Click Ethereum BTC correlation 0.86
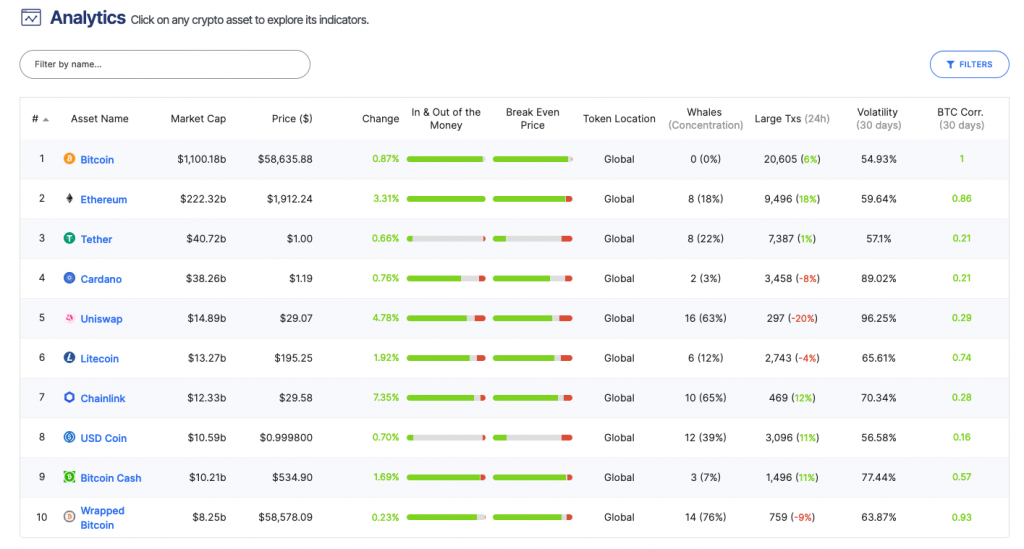The height and width of the screenshot is (549, 1024). [x=961, y=198]
